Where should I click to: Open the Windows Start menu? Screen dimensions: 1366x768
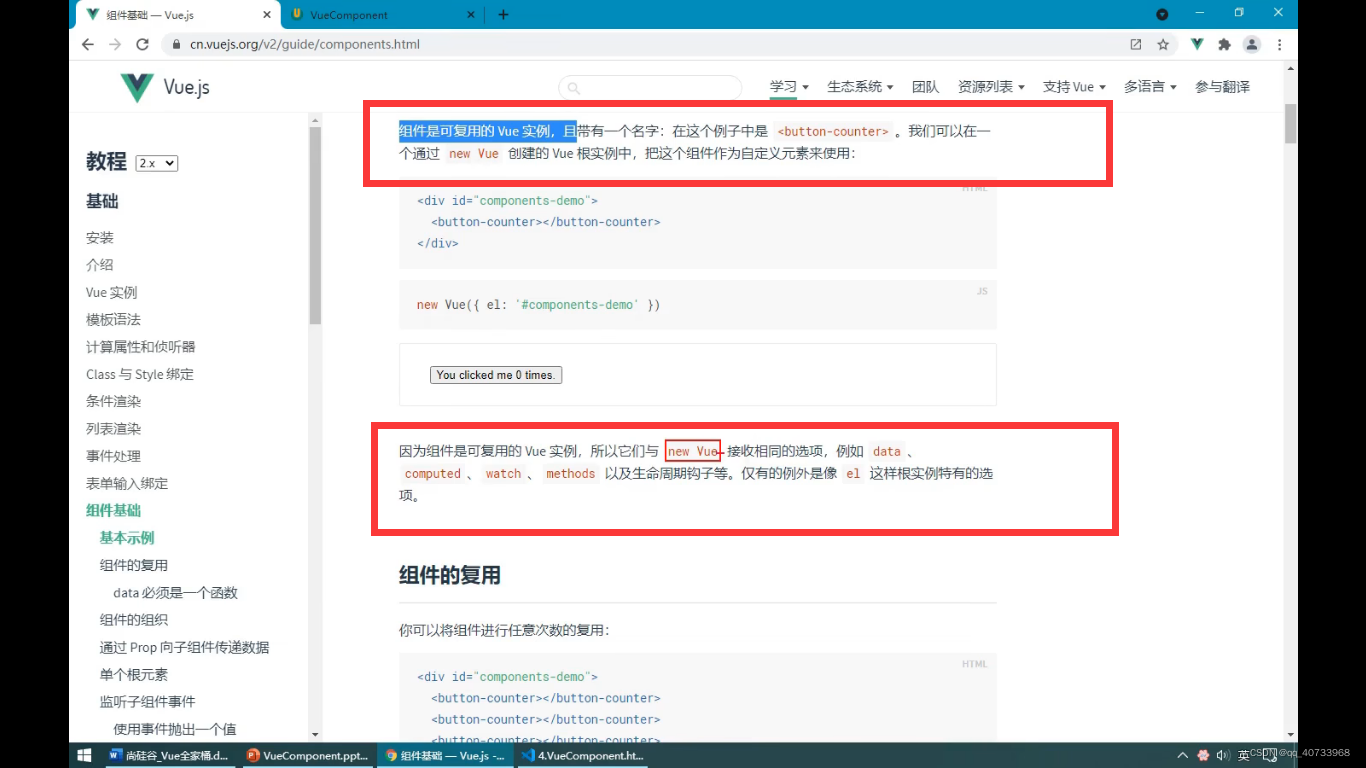coord(85,755)
